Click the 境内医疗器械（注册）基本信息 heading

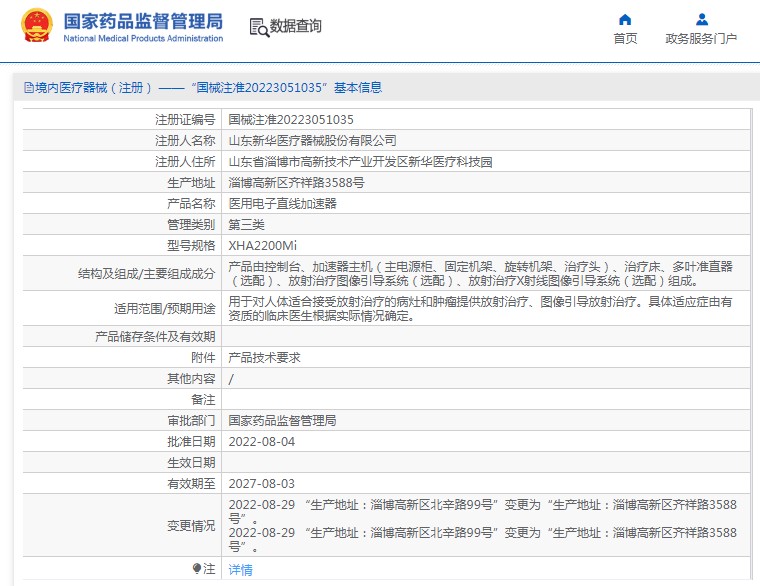[208, 88]
